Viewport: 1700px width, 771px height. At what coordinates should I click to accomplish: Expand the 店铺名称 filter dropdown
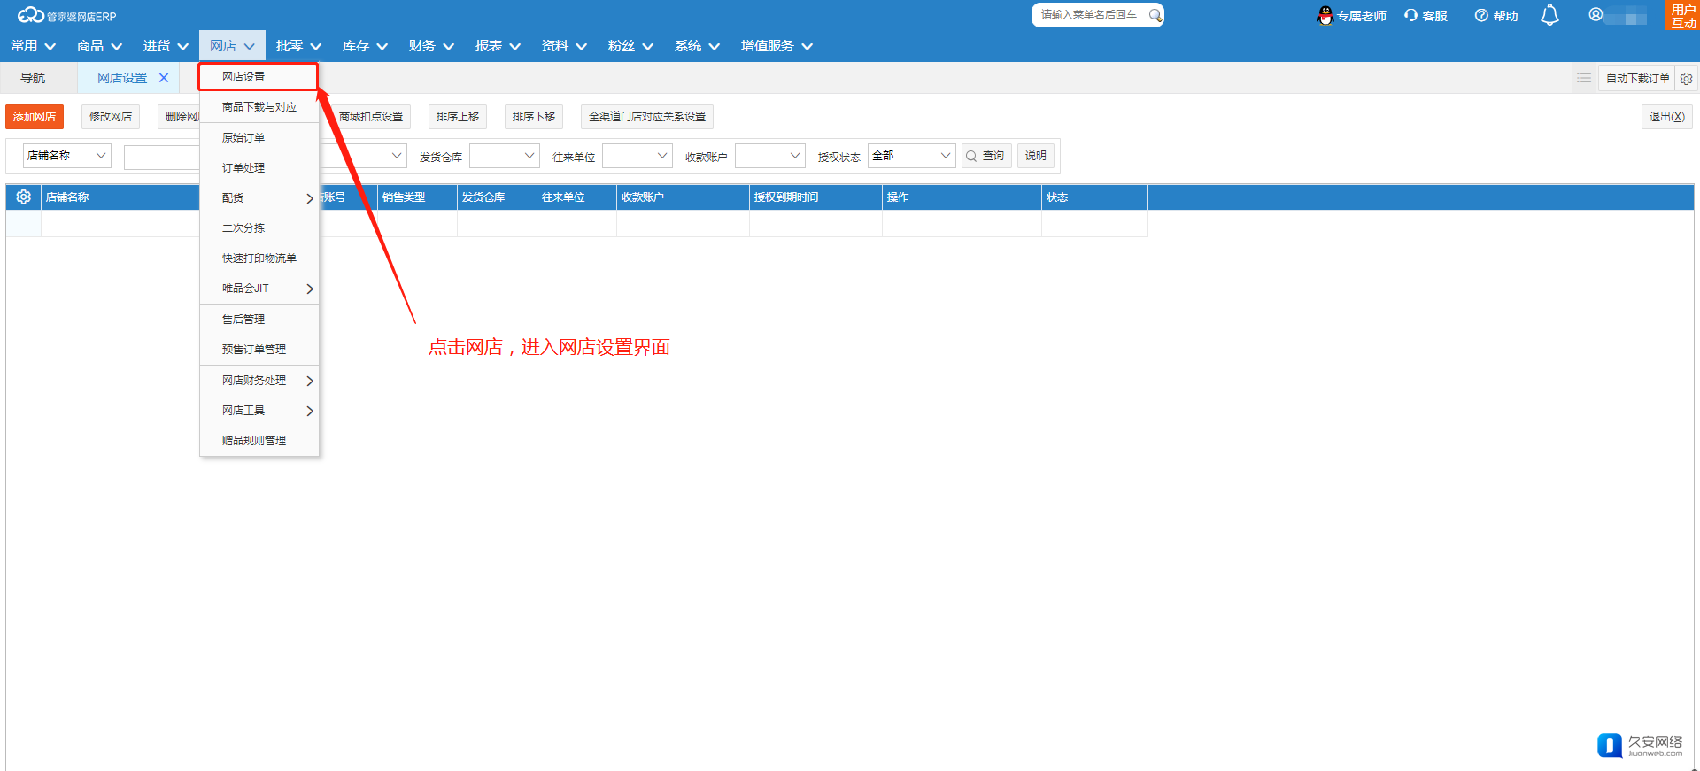[100, 156]
